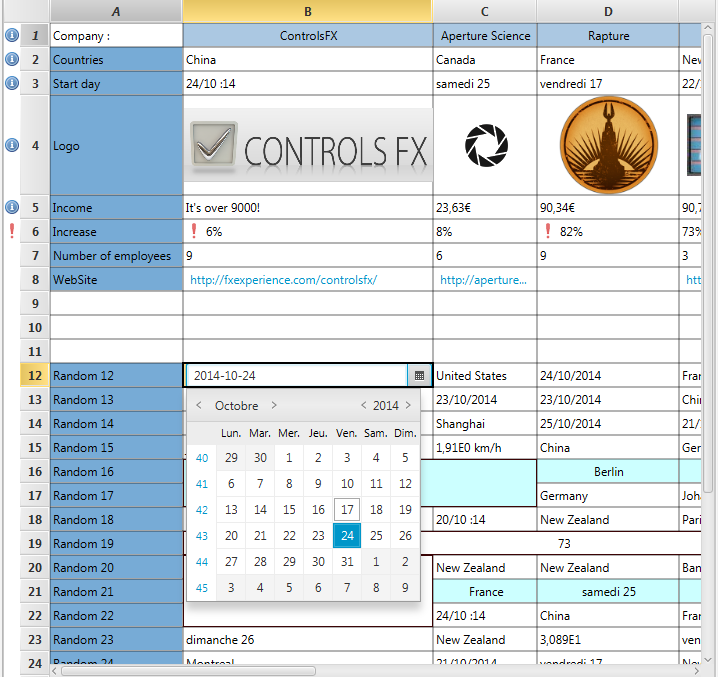Click the ControlsFX logo image

click(308, 145)
